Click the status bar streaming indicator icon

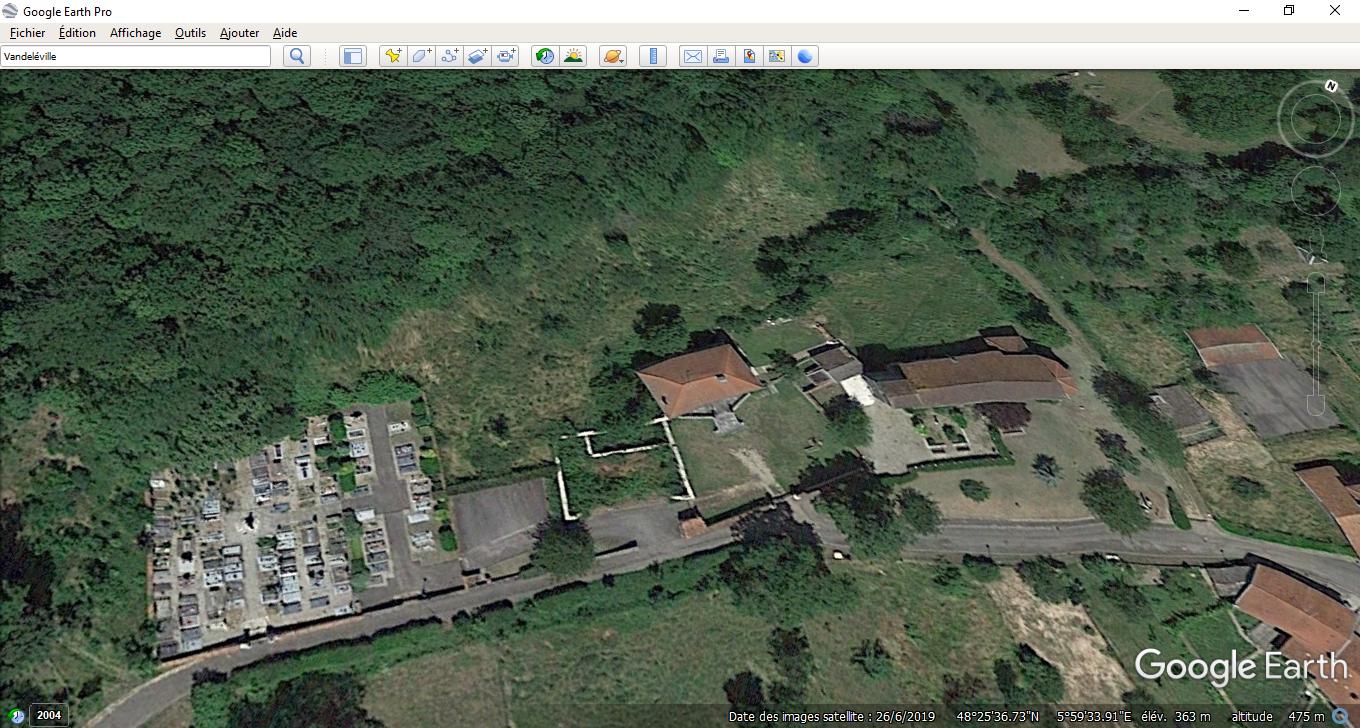[x=1339, y=716]
